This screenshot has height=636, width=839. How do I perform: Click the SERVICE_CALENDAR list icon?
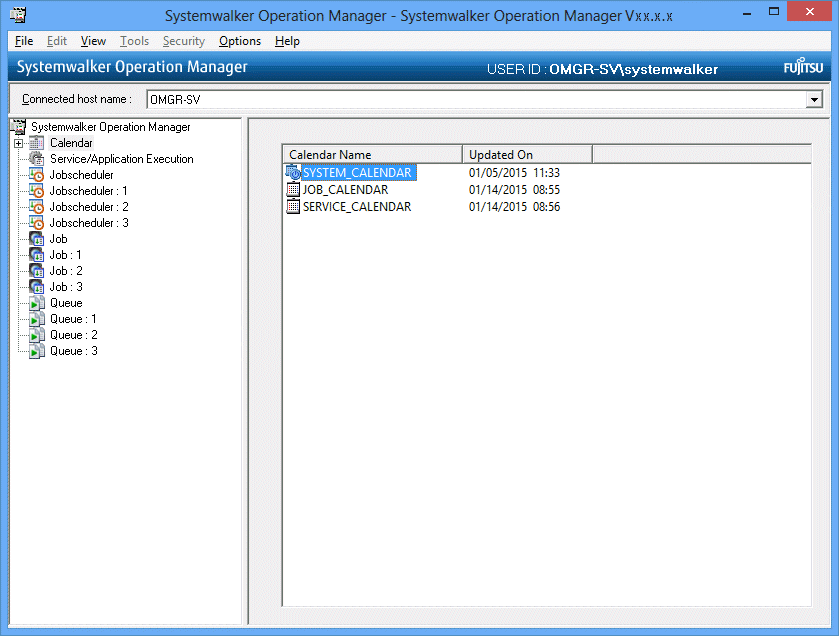[x=293, y=206]
